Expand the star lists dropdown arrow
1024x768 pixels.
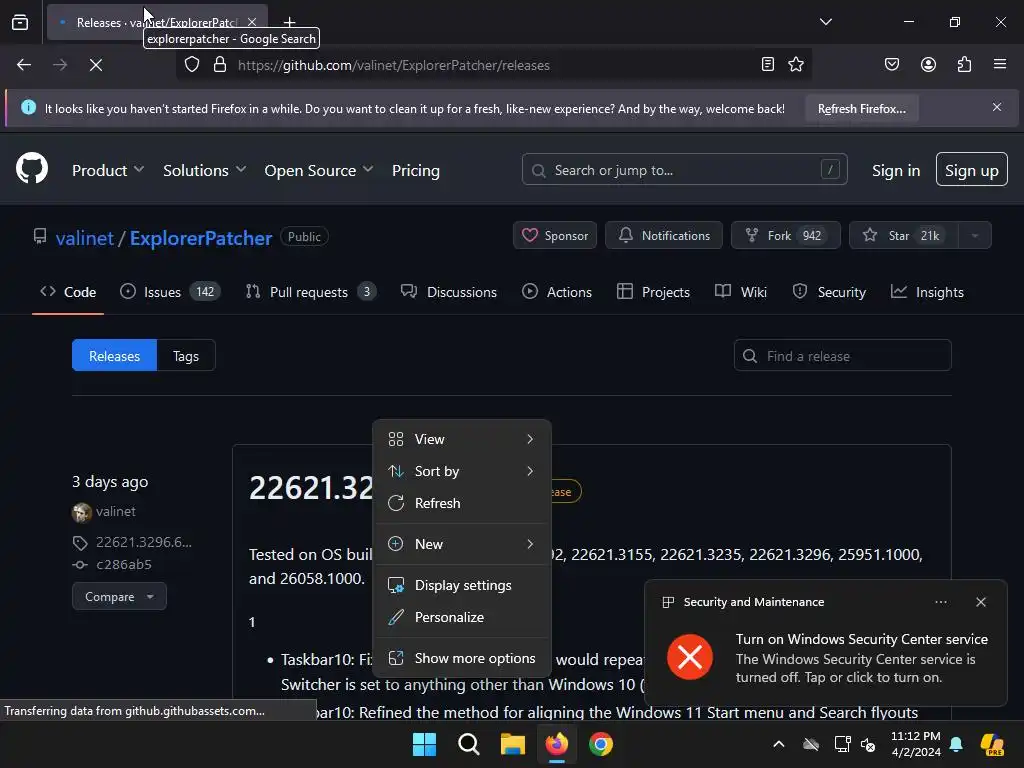[974, 235]
